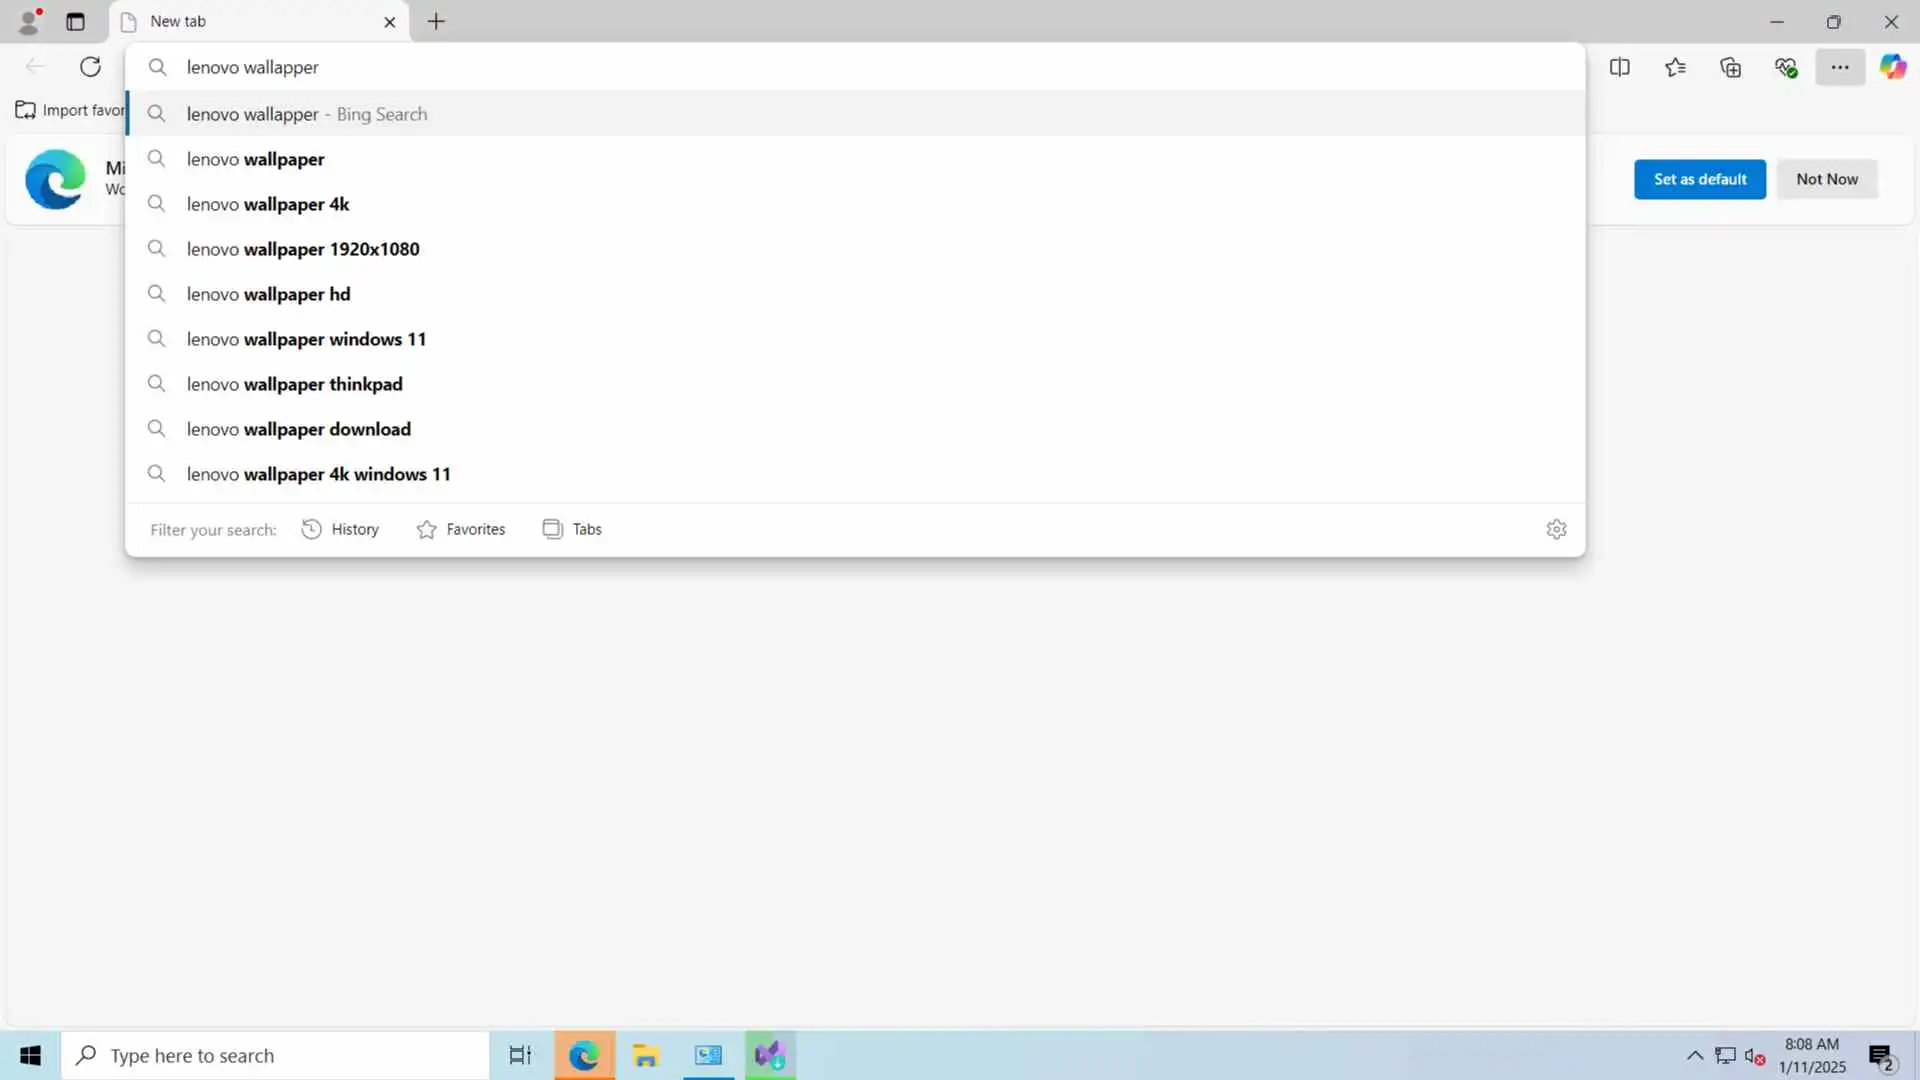
Task: Select suggestion 'lenovo wallpaper 4k'
Action: [x=268, y=204]
